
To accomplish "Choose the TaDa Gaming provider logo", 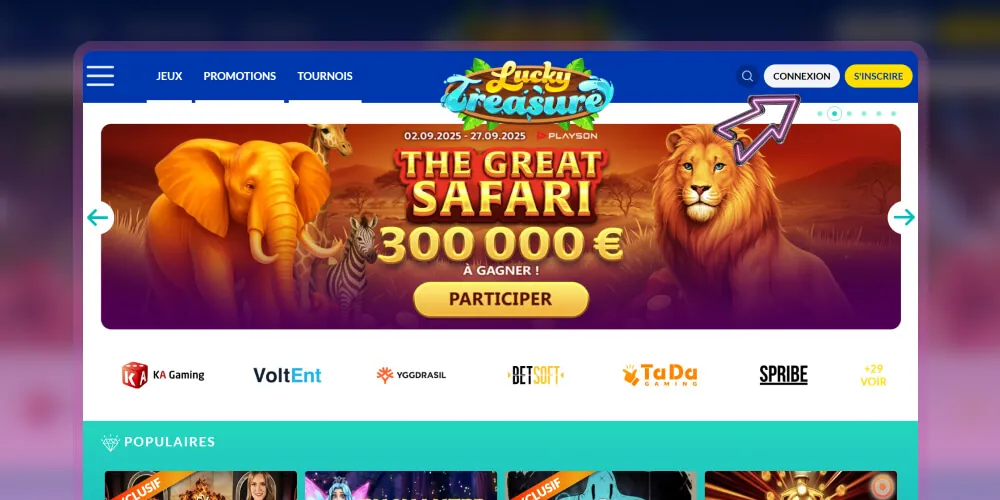I will tap(659, 375).
